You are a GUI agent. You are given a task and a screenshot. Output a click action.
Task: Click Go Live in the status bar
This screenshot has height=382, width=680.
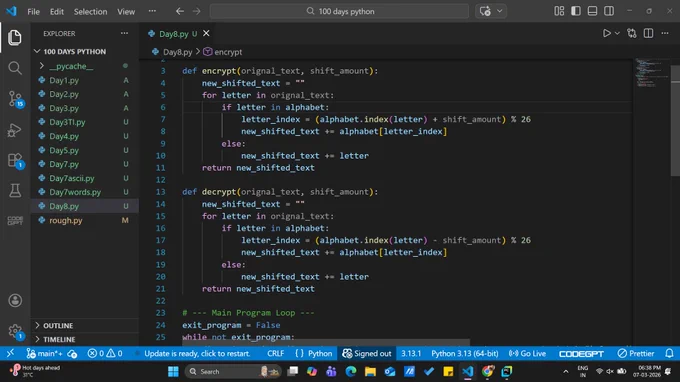point(527,353)
